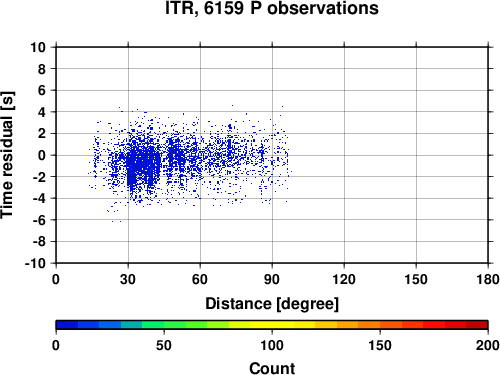Click the 'Time residual [s]' y-axis label
This screenshot has width=500, height=375.
point(7,155)
